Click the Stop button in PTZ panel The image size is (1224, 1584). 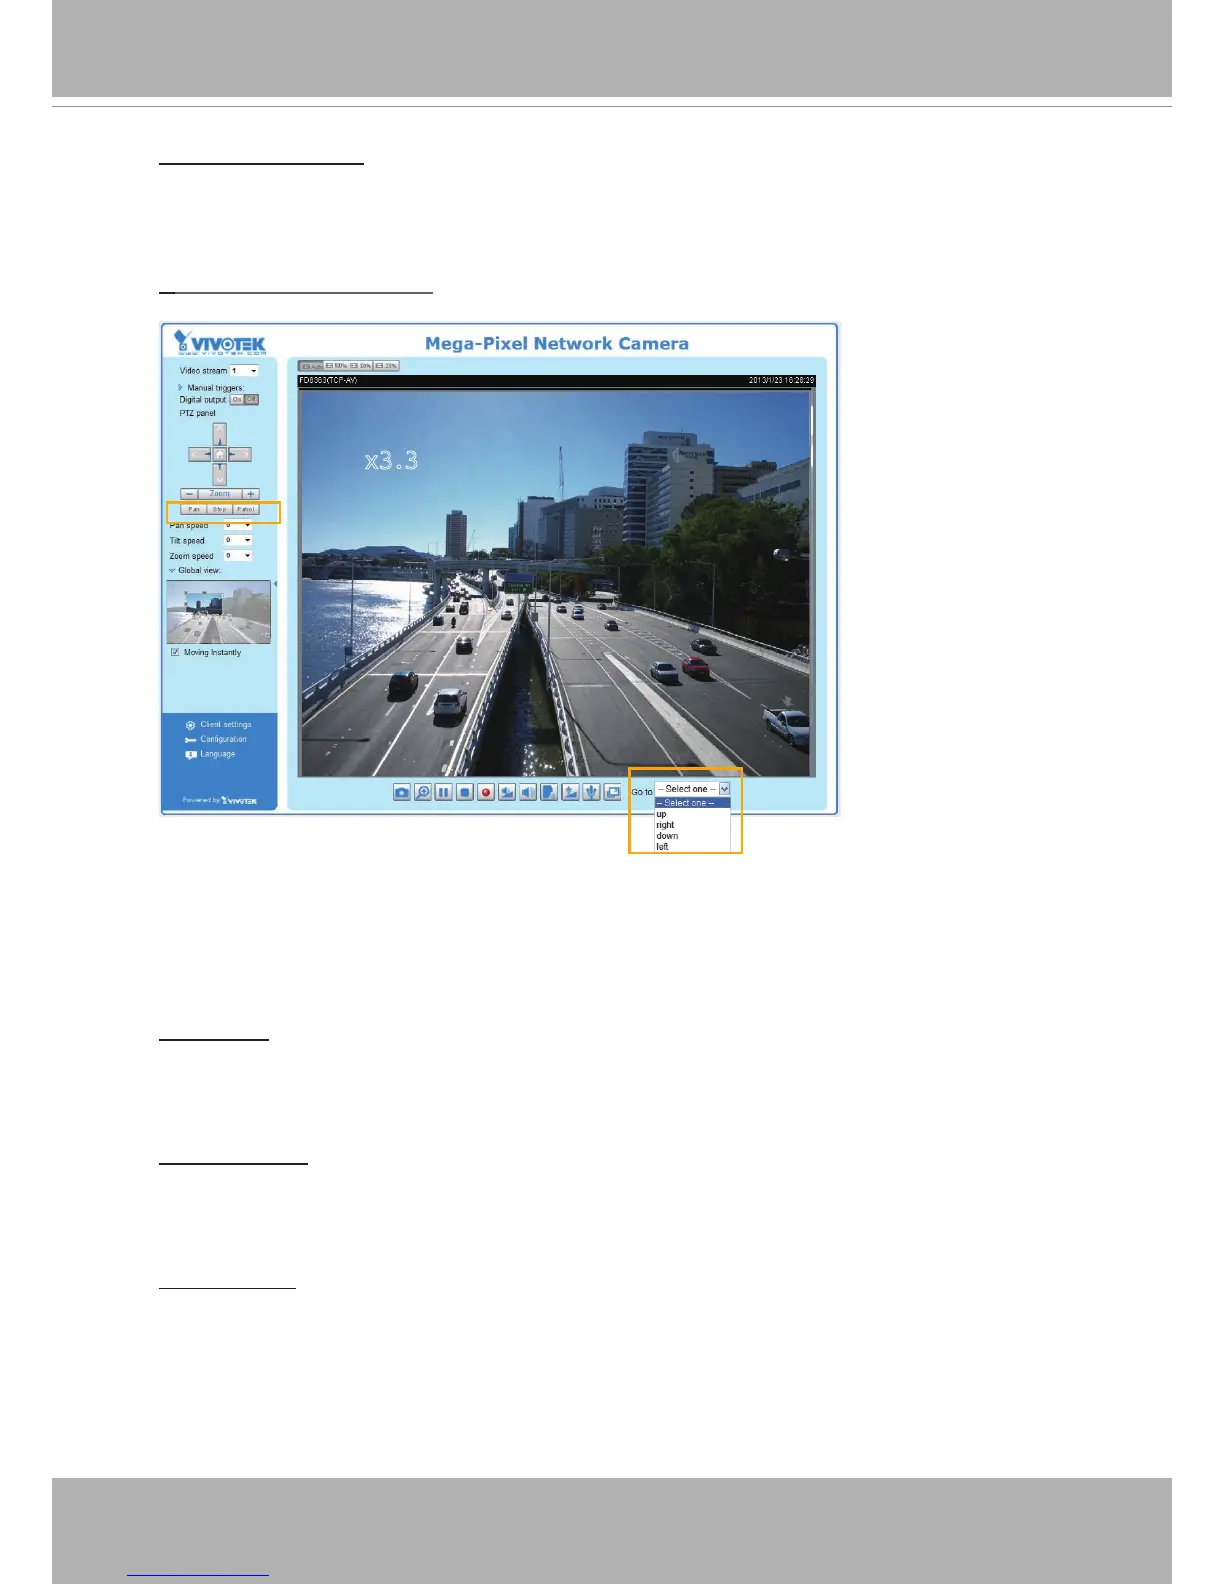pos(219,509)
